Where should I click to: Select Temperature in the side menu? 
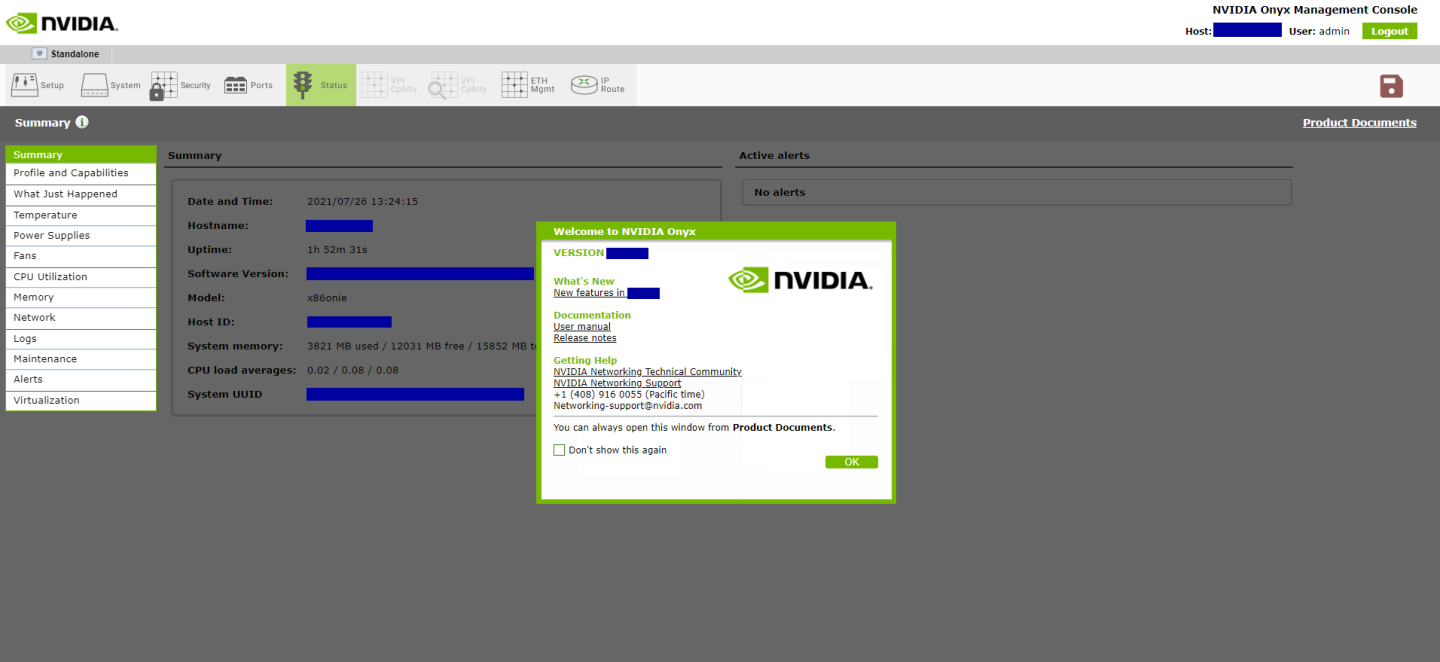(45, 215)
